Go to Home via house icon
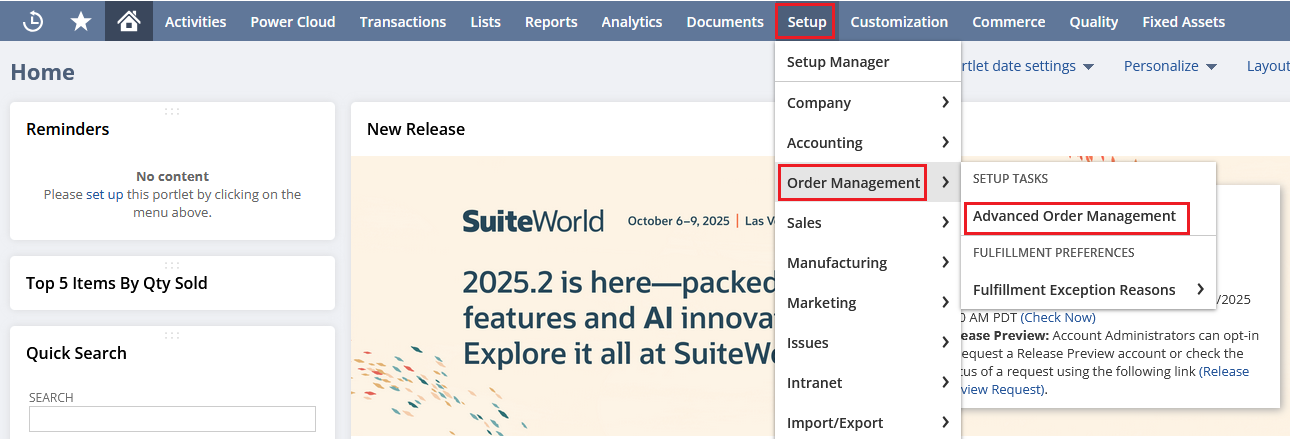Viewport: 1290px width, 439px height. 129,21
